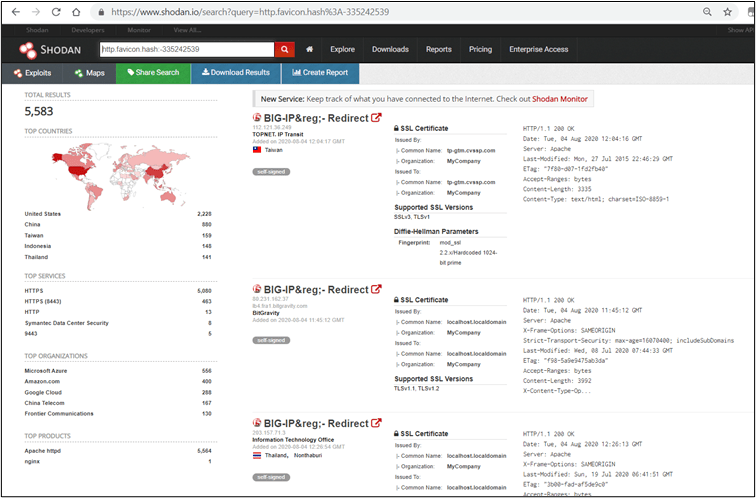Click the F5 favicon of Information Technology Office result
Image resolution: width=756 pixels, height=498 pixels.
[257, 423]
